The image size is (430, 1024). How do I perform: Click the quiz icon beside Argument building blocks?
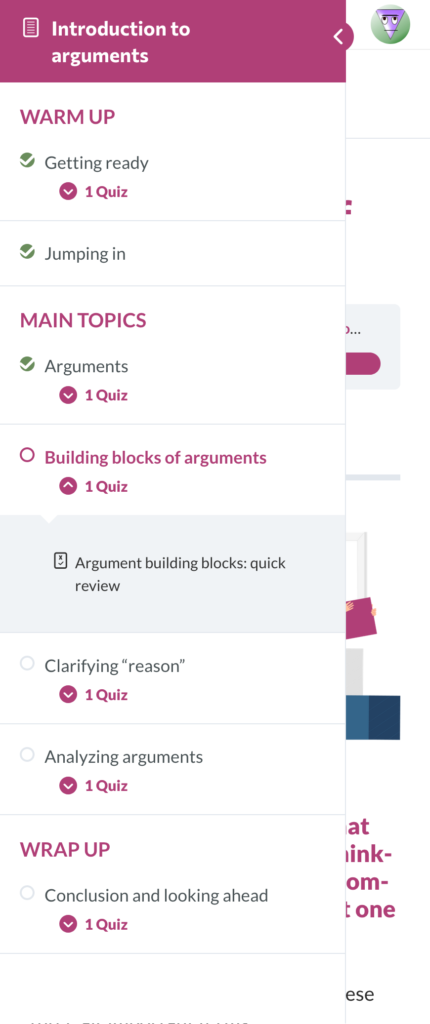tap(60, 561)
